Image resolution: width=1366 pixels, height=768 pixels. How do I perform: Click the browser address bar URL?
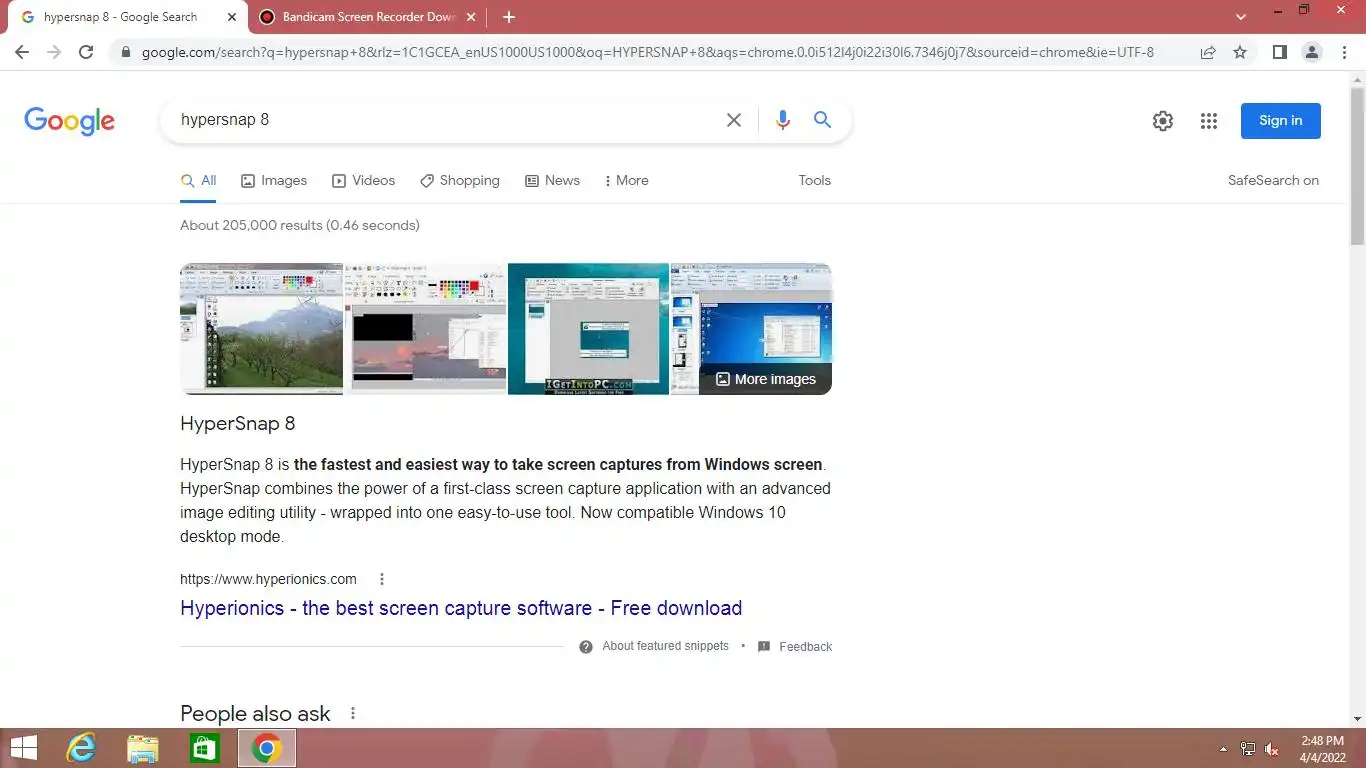[647, 52]
